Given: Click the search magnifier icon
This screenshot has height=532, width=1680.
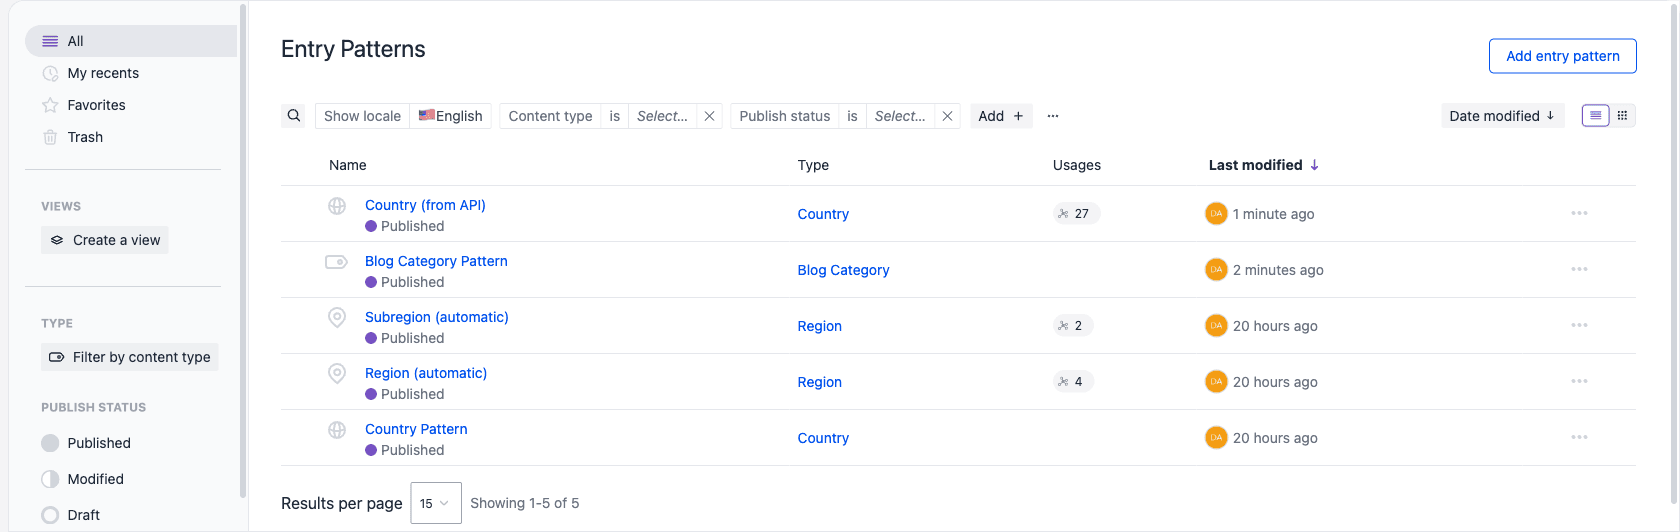Looking at the screenshot, I should 294,116.
